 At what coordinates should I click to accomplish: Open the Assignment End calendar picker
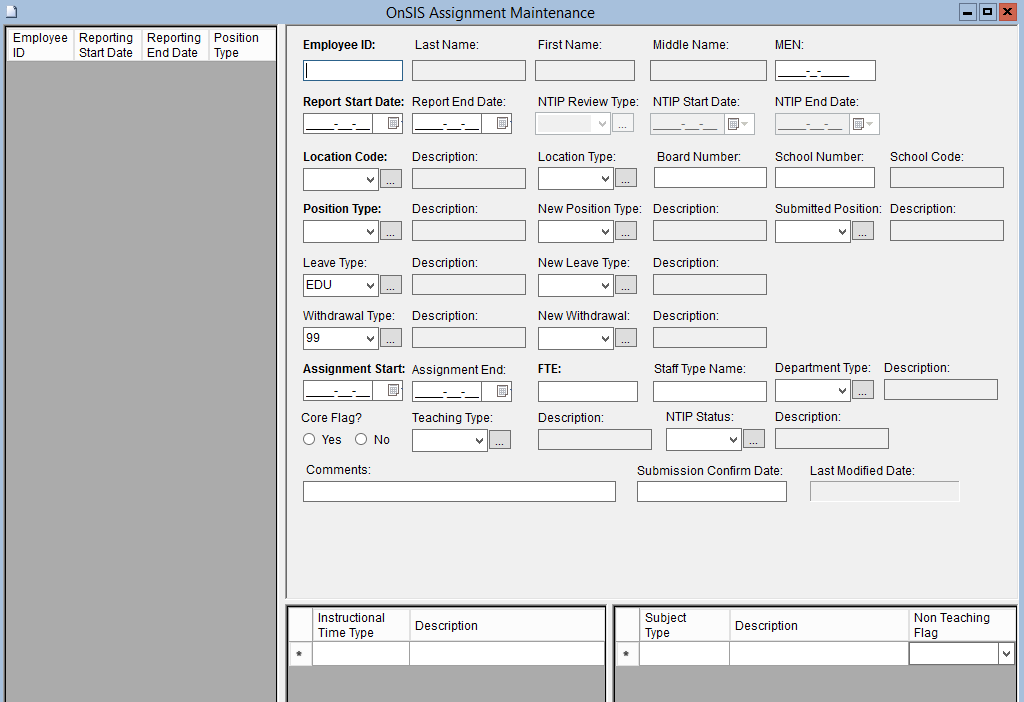click(502, 391)
